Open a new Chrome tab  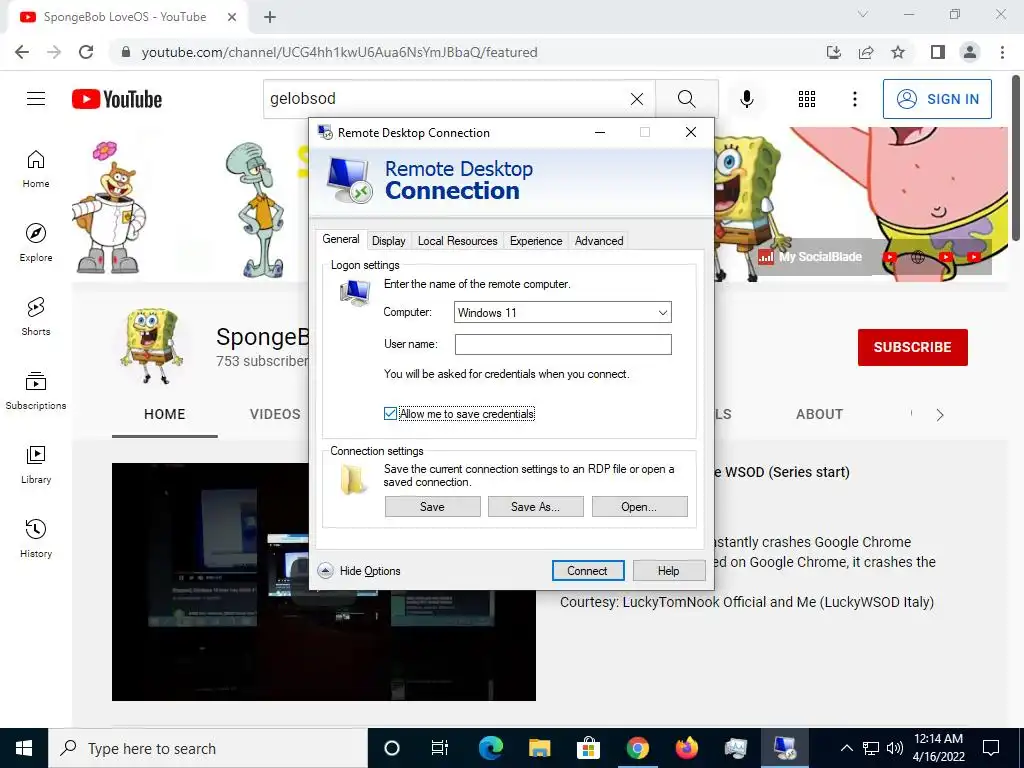(270, 17)
